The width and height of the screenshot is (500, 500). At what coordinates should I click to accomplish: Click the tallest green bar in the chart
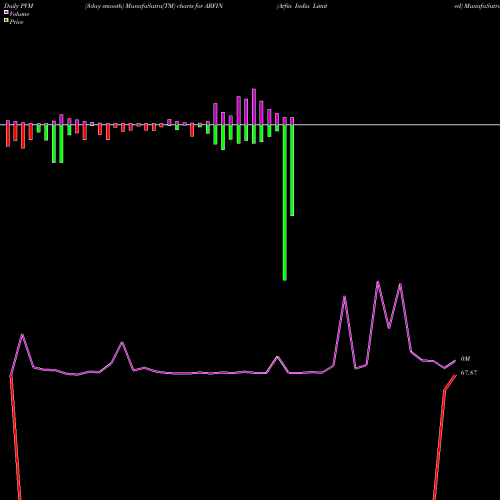click(x=284, y=203)
